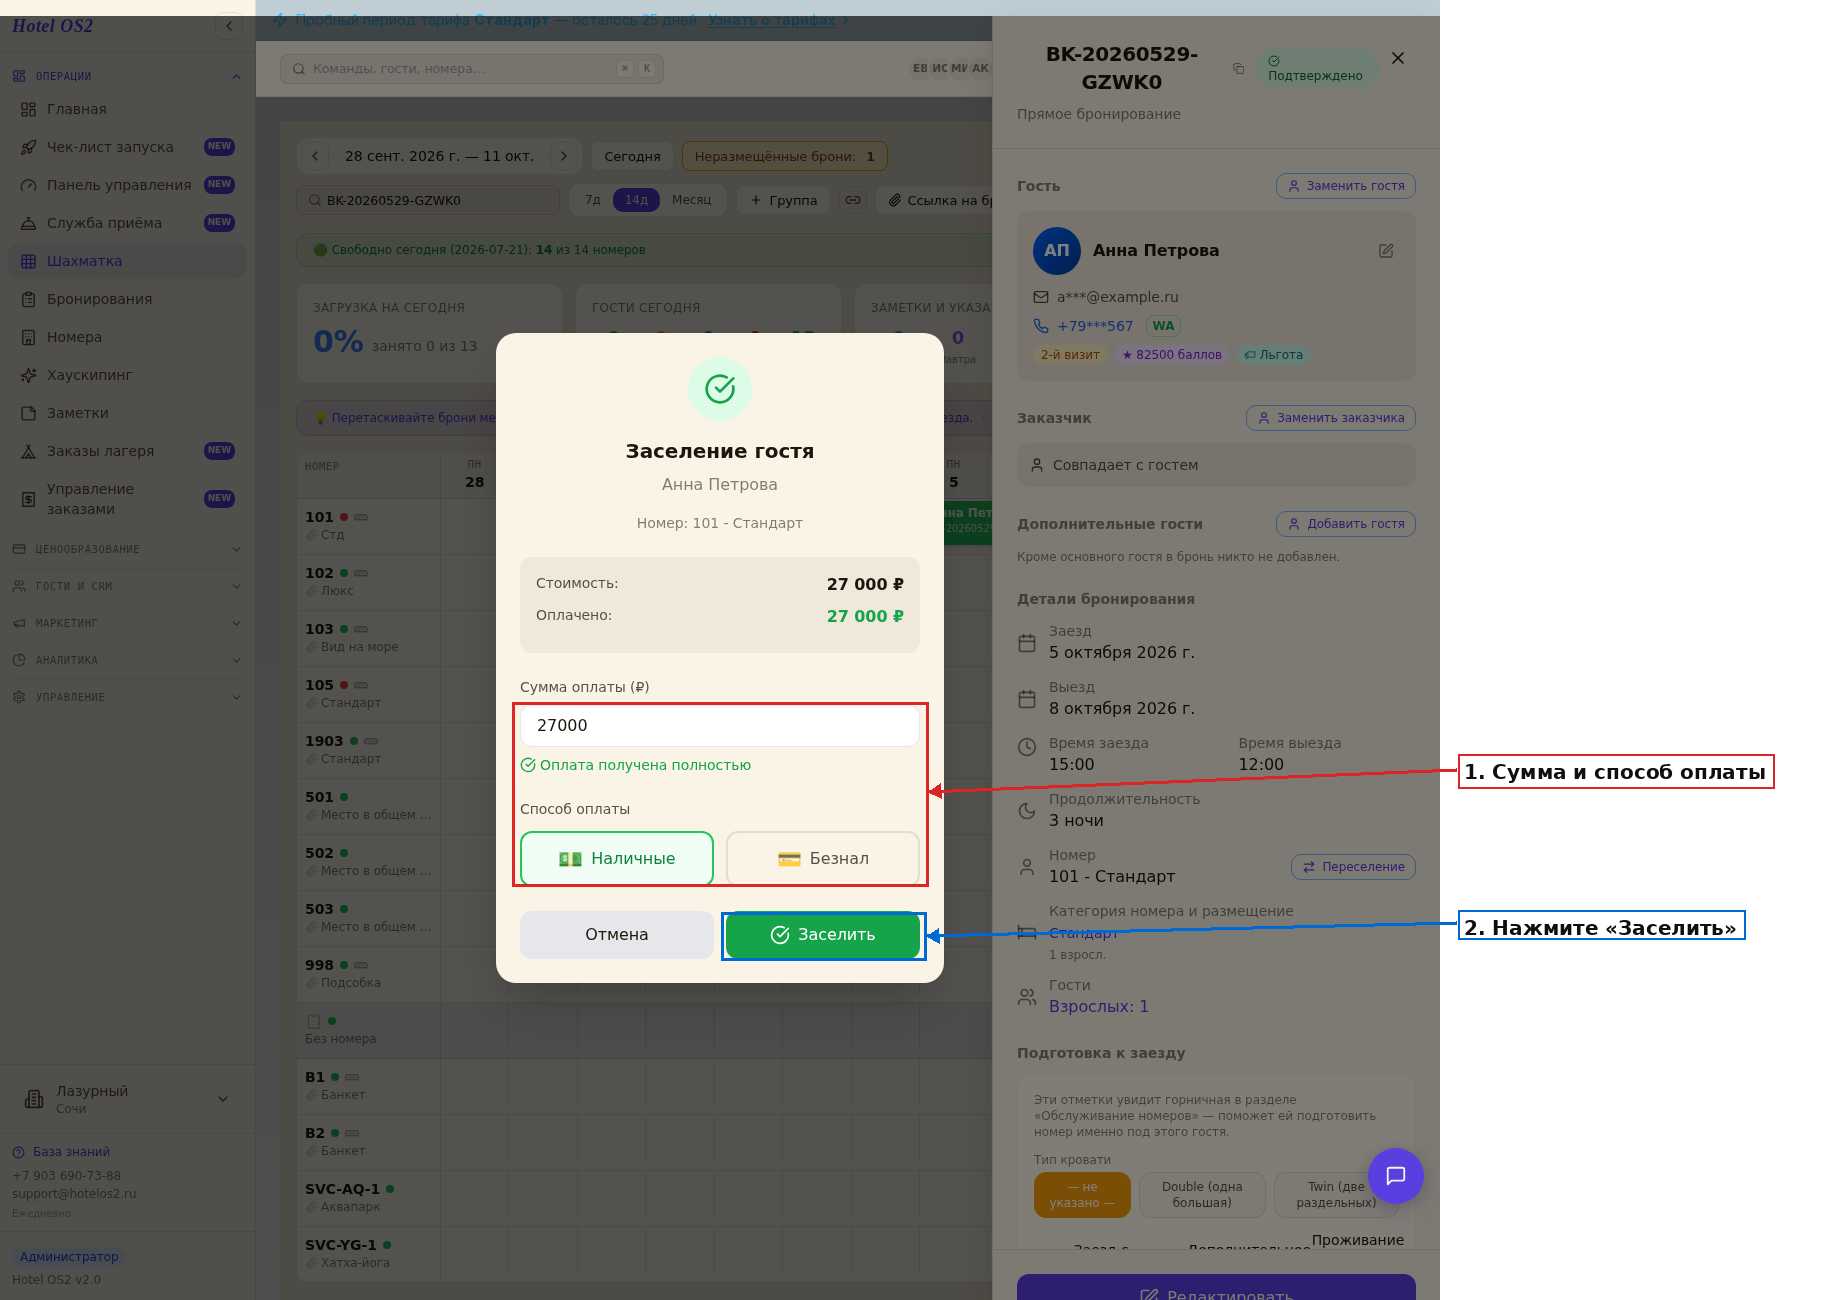1840x1300 pixels.
Task: Select Наличные payment method
Action: coord(617,859)
